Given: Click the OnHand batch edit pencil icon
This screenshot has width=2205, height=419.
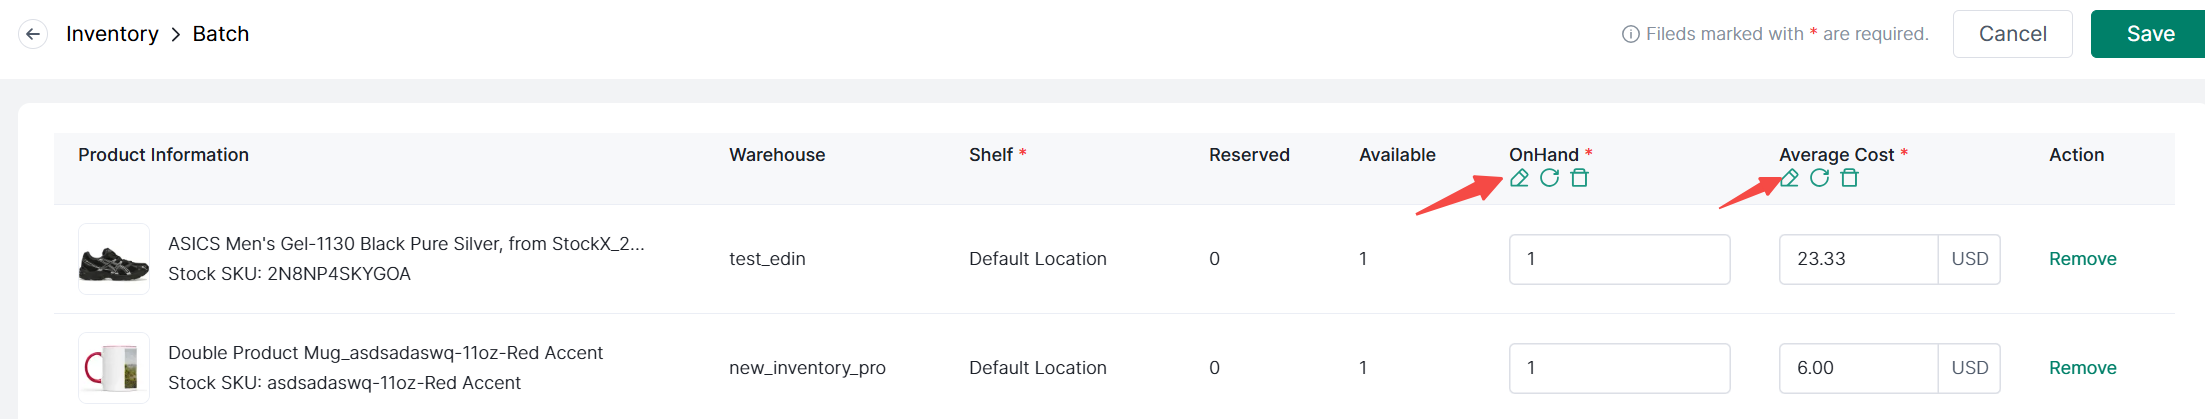Looking at the screenshot, I should click(x=1519, y=178).
